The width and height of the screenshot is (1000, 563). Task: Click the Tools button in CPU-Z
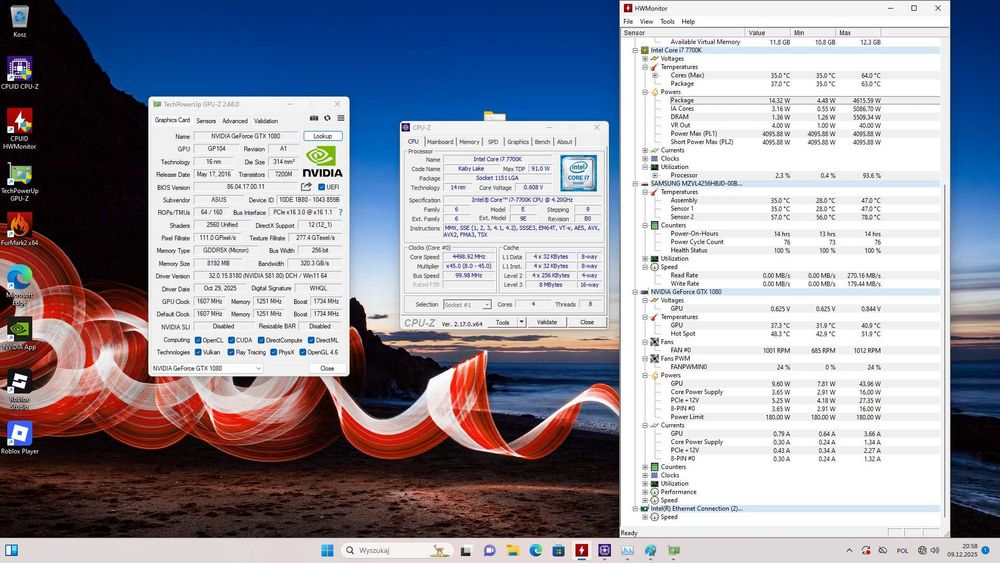click(503, 322)
